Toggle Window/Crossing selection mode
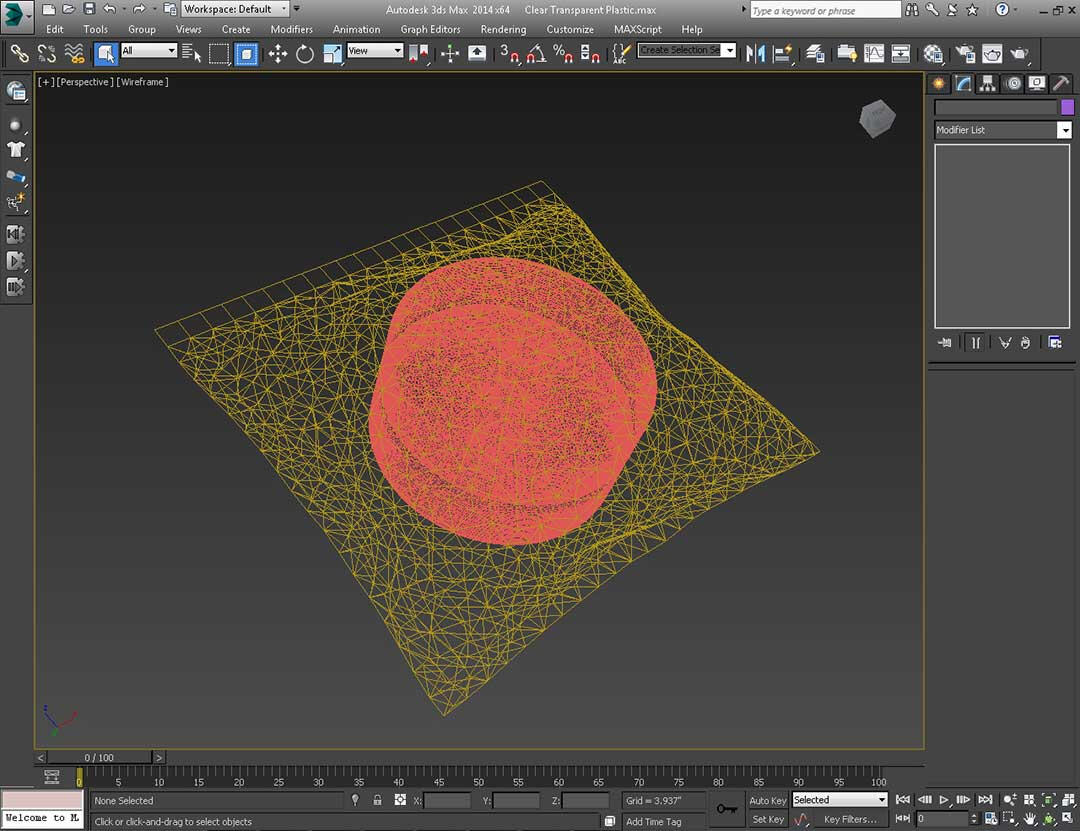Viewport: 1080px width, 831px height. click(246, 53)
